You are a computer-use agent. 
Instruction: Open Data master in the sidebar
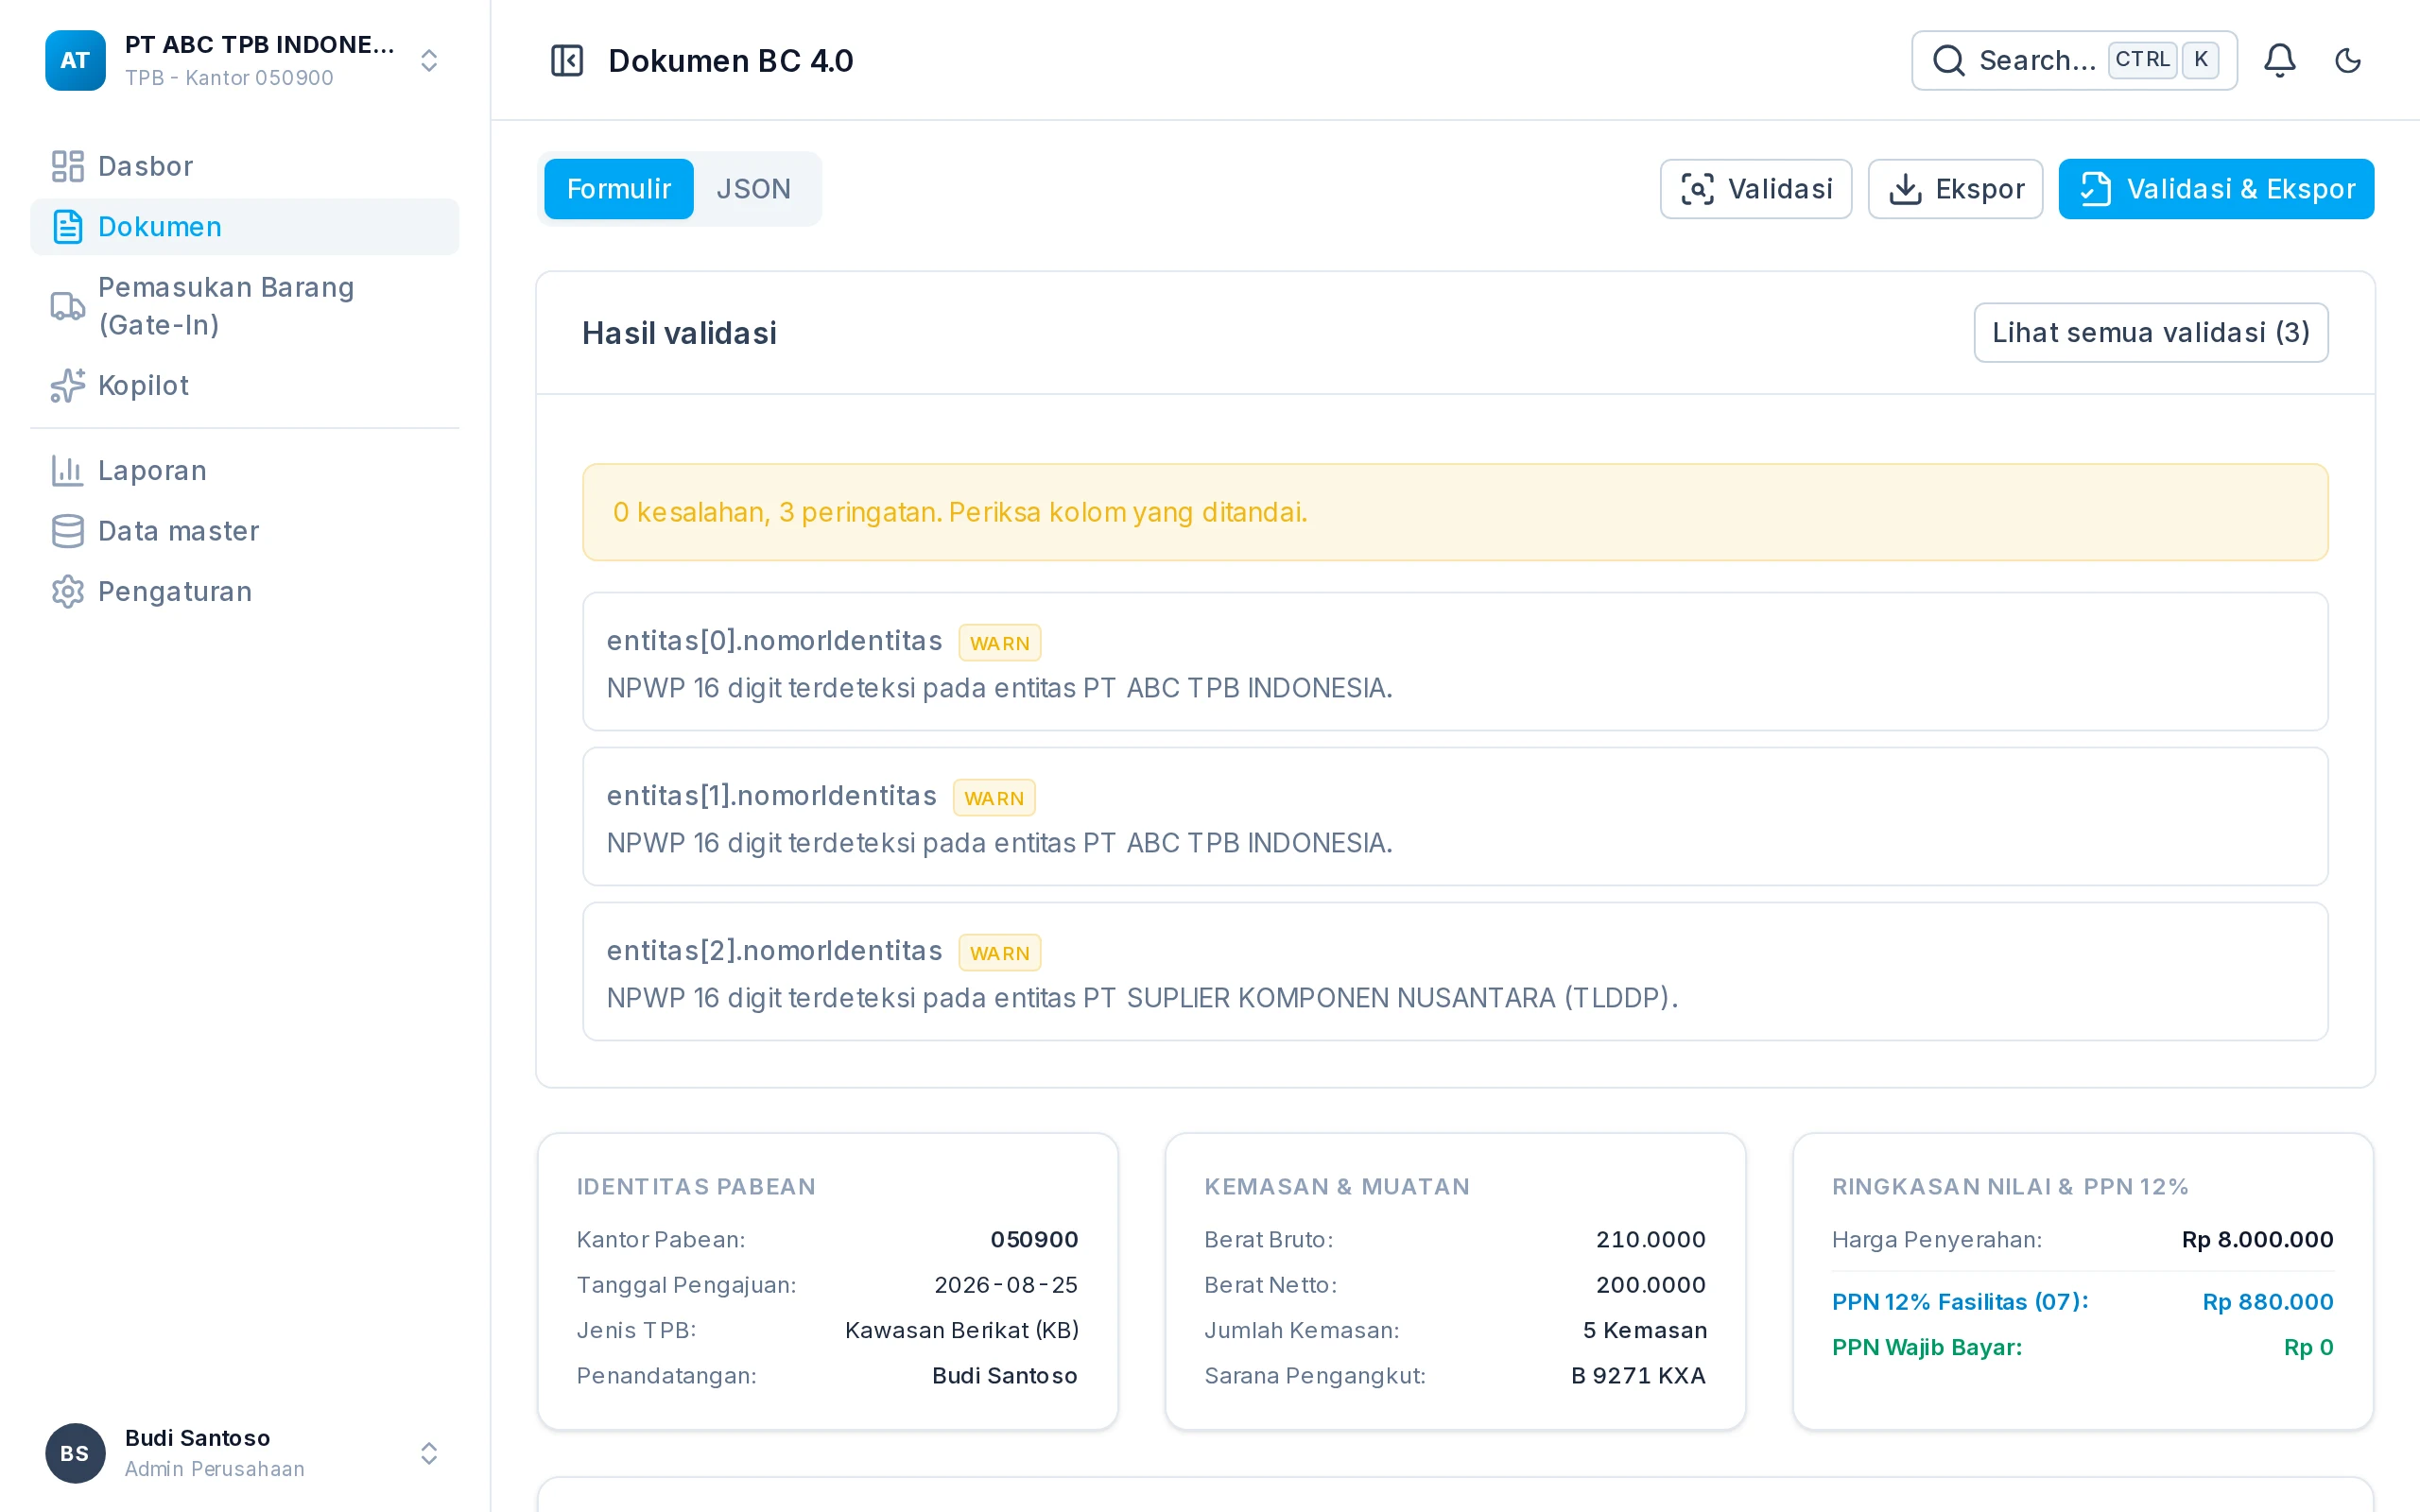point(244,531)
